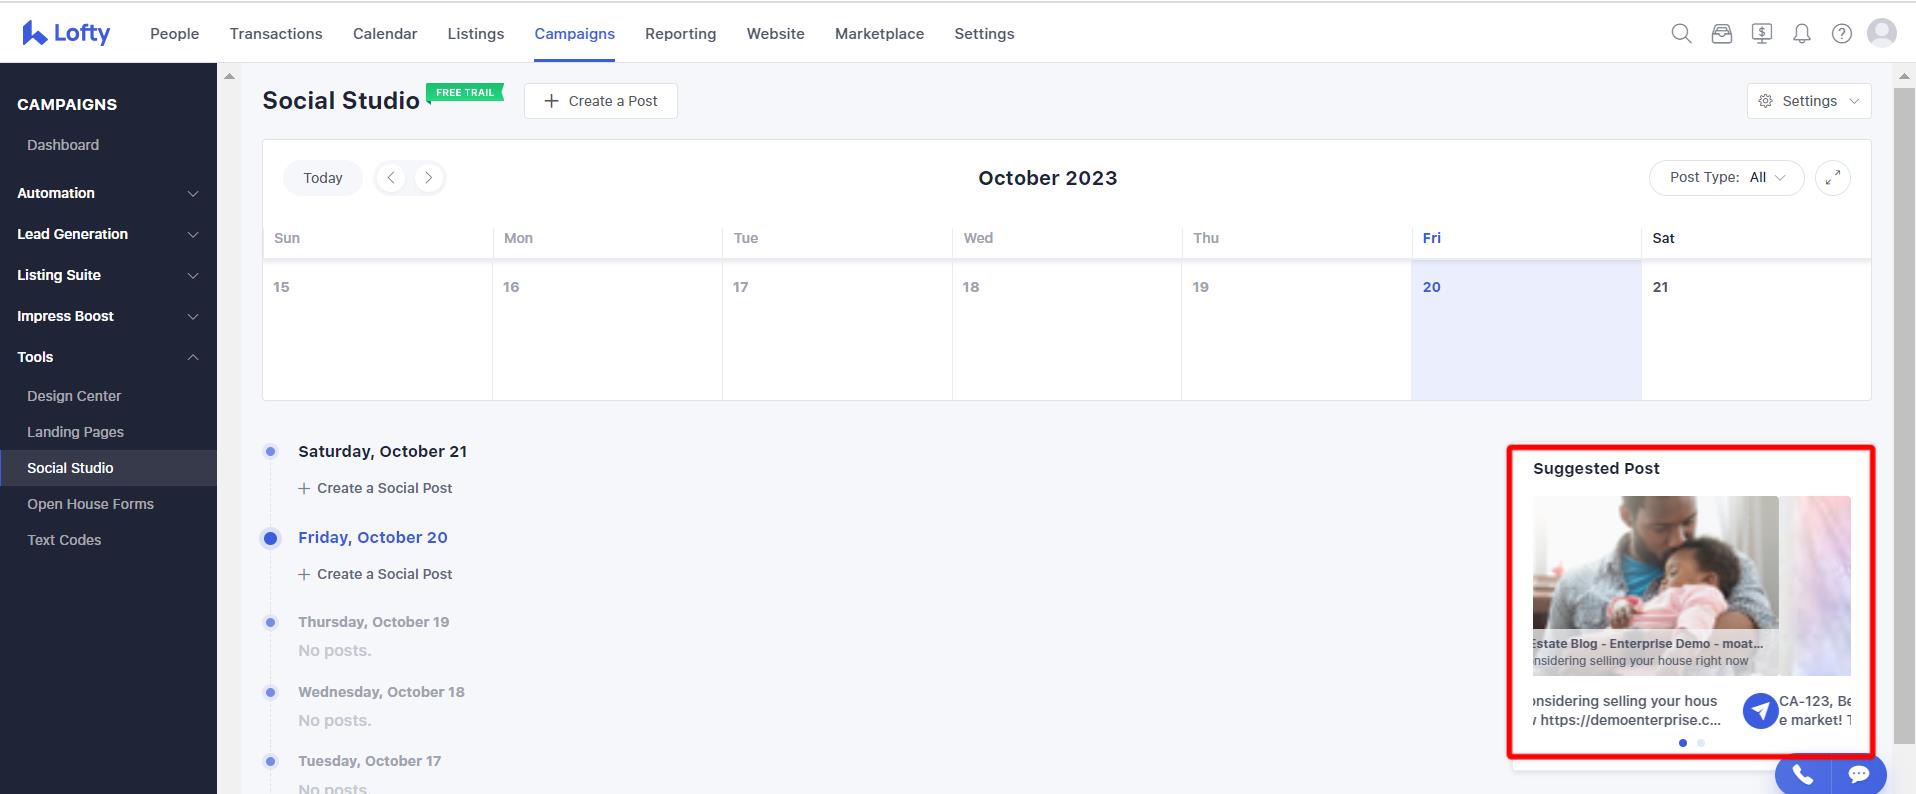Viewport: 1916px width, 794px height.
Task: Click the inbox tray icon in header
Action: coord(1721,34)
